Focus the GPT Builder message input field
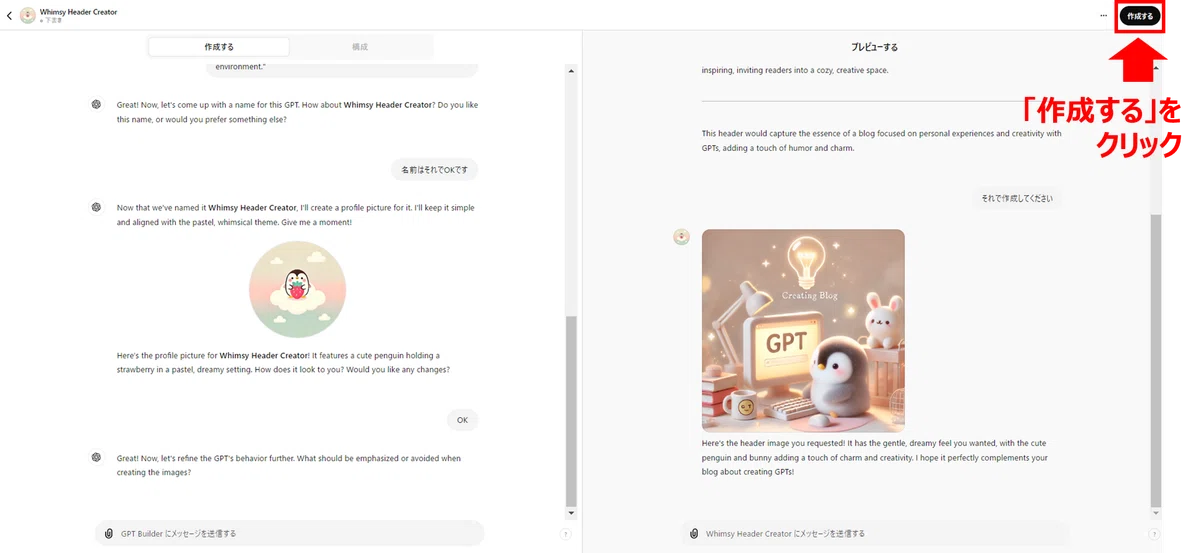Screen dimensions: 1200x553 point(290,534)
